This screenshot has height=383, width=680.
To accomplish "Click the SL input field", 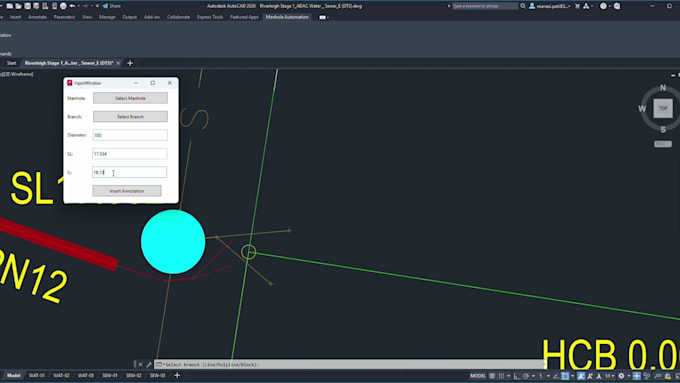I will pyautogui.click(x=130, y=154).
